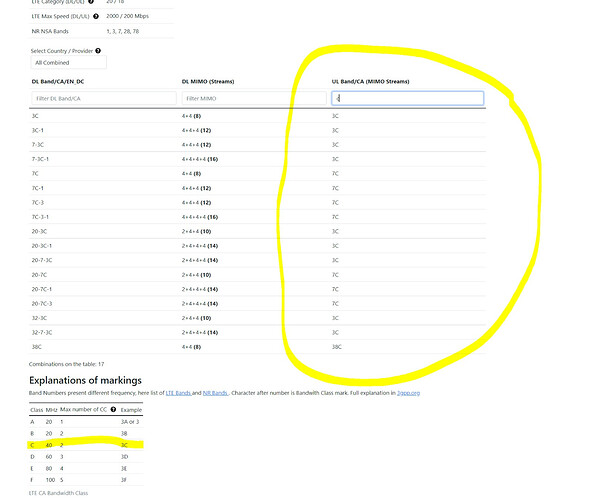Image resolution: width=593 pixels, height=500 pixels.
Task: Select the 7-3C-1 combination row
Action: [257, 159]
